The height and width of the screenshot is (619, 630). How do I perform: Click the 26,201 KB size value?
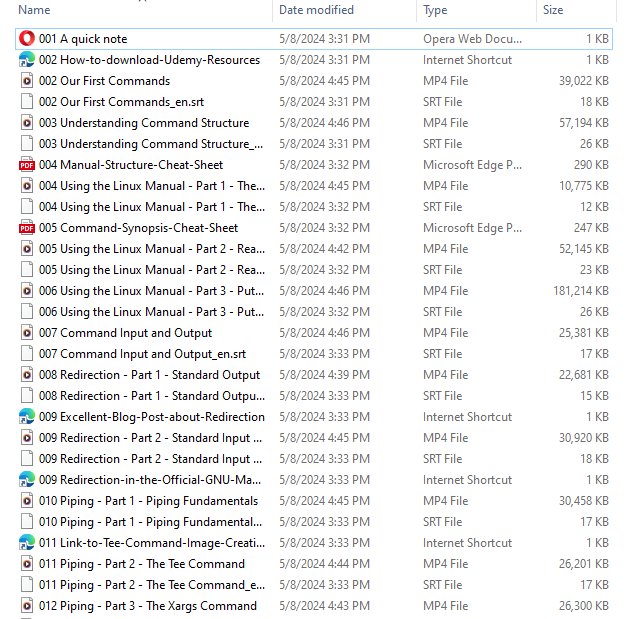(x=584, y=564)
